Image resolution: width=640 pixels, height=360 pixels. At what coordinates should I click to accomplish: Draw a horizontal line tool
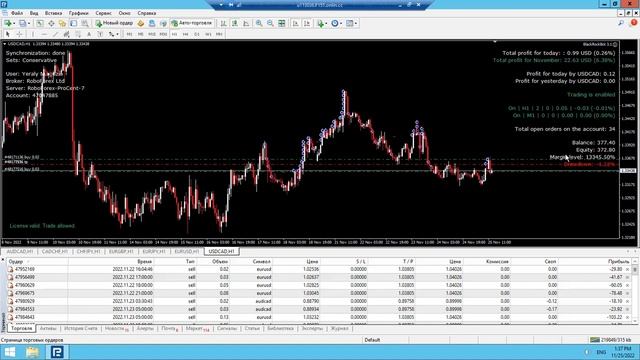click(44, 34)
